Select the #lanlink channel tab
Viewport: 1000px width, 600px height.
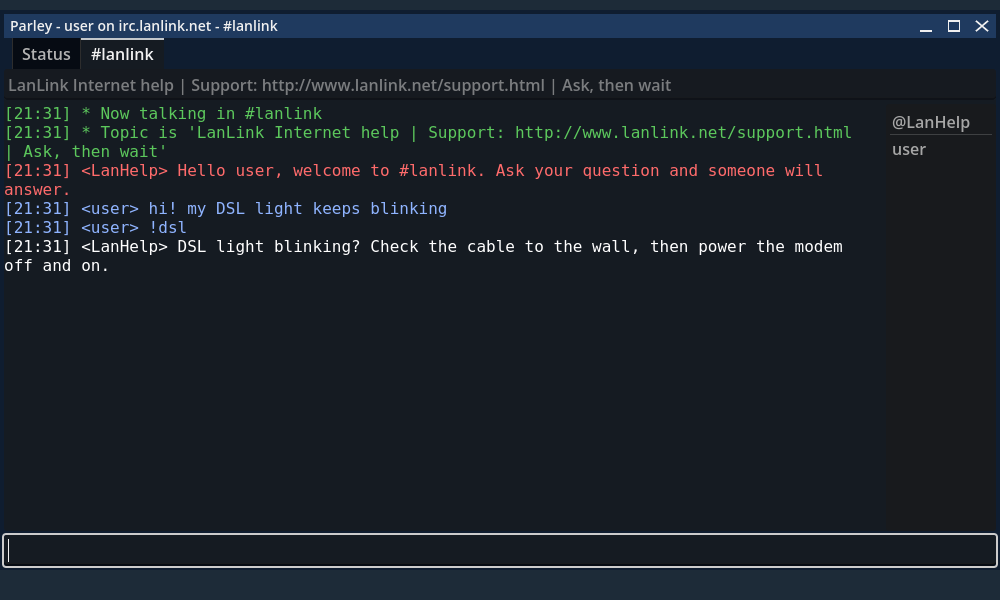122,54
